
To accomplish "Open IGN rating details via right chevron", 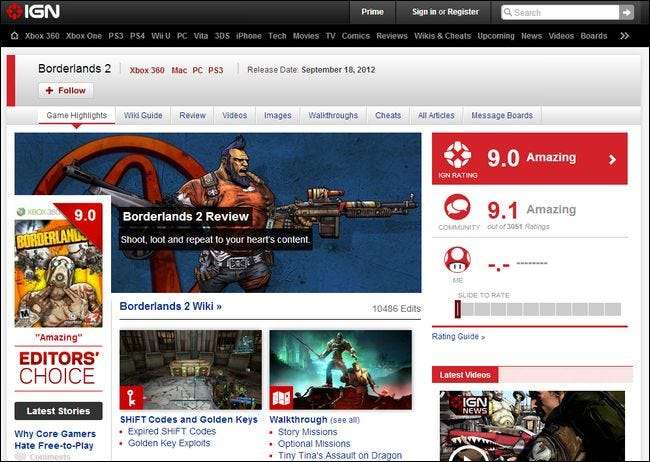I will pyautogui.click(x=611, y=158).
